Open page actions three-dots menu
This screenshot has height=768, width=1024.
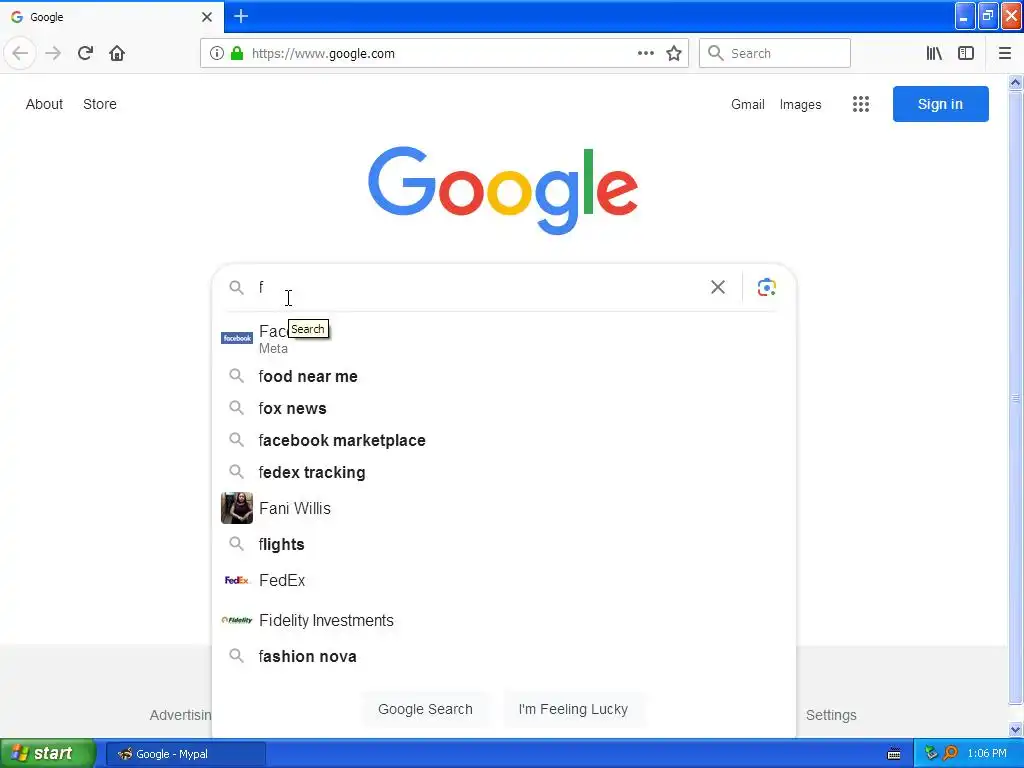coord(645,54)
